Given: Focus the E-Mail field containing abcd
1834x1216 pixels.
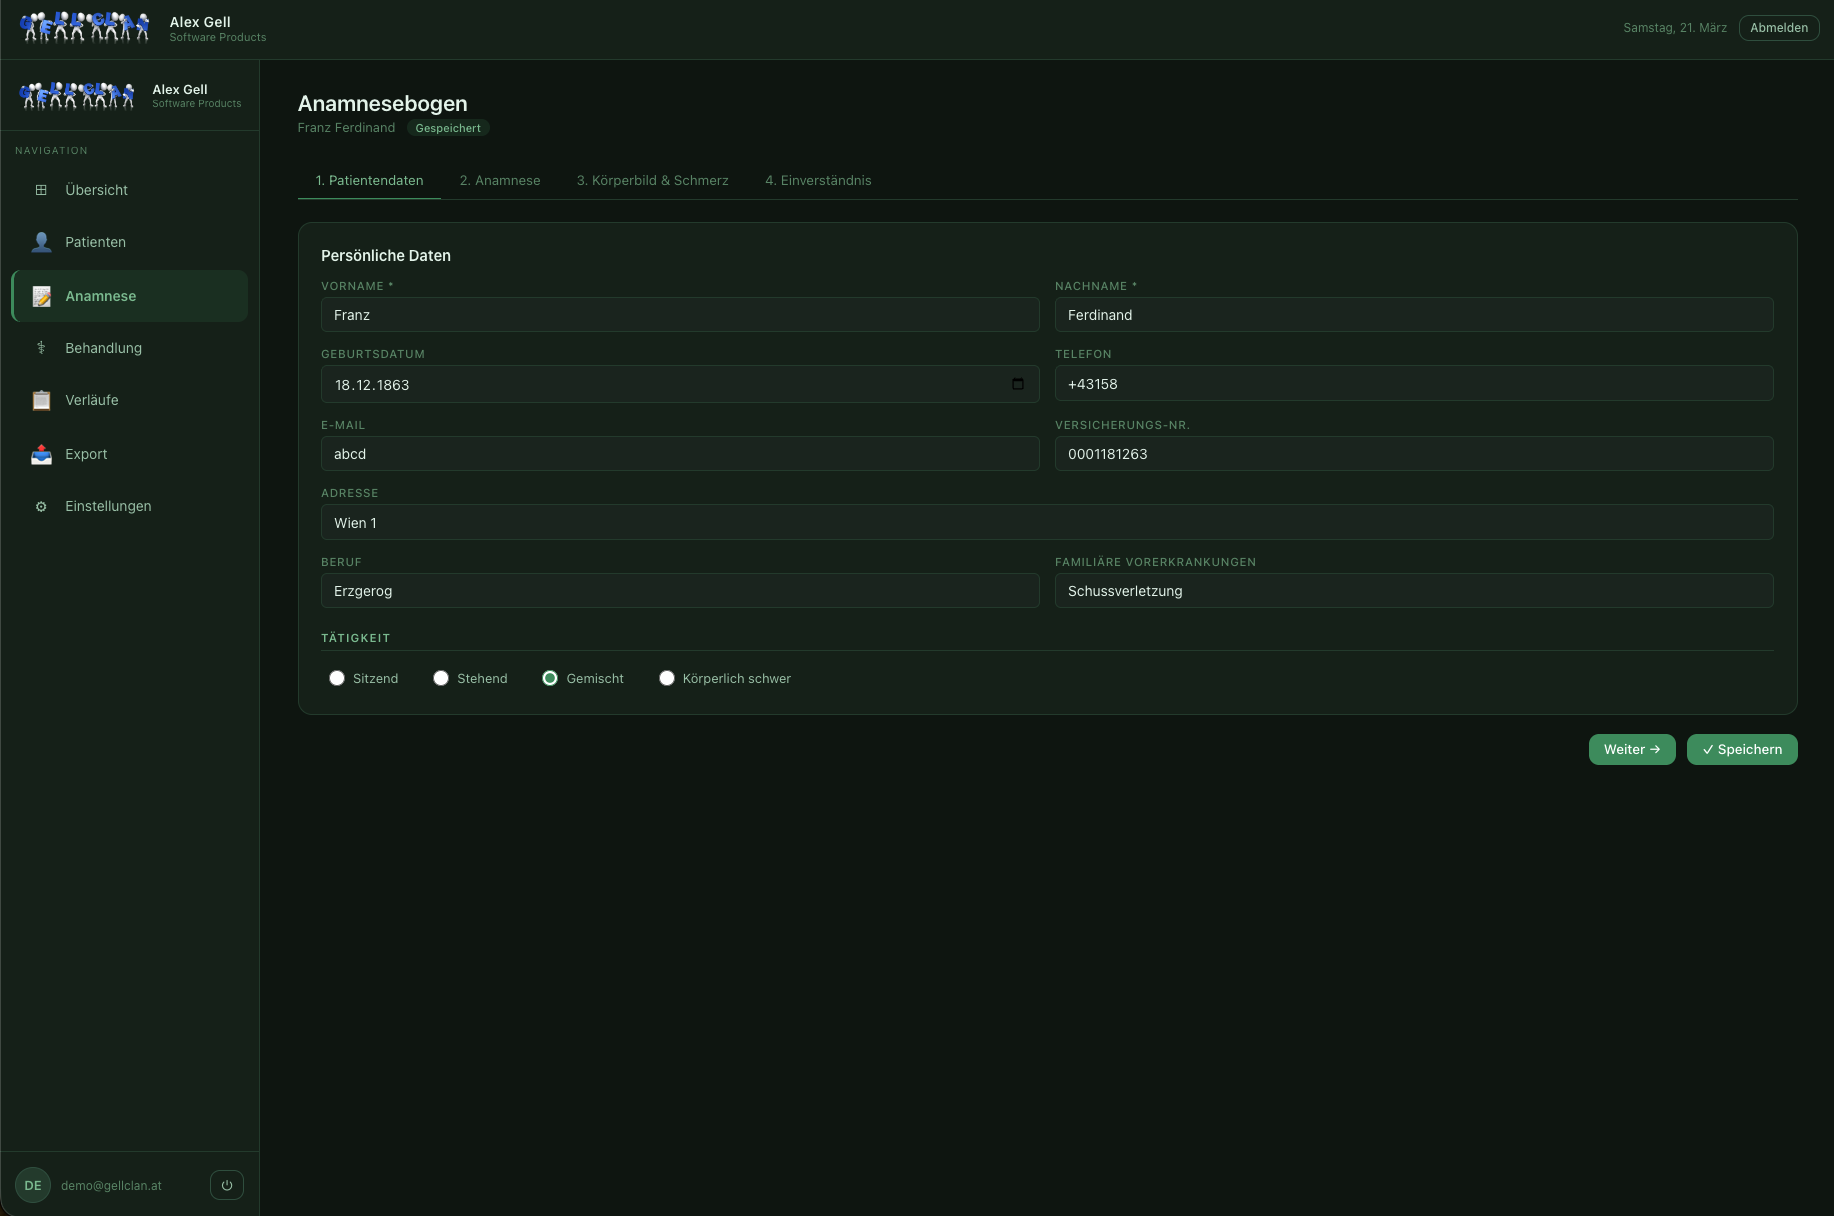Looking at the screenshot, I should point(680,454).
